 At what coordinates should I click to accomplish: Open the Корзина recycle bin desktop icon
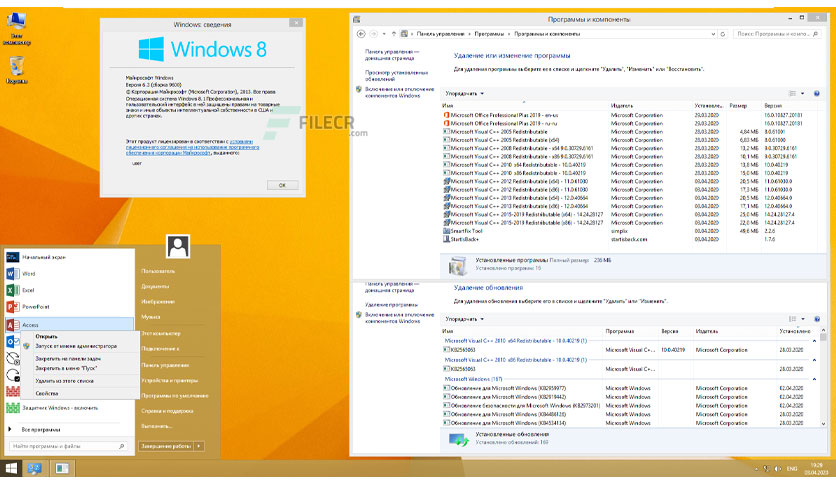[x=17, y=70]
